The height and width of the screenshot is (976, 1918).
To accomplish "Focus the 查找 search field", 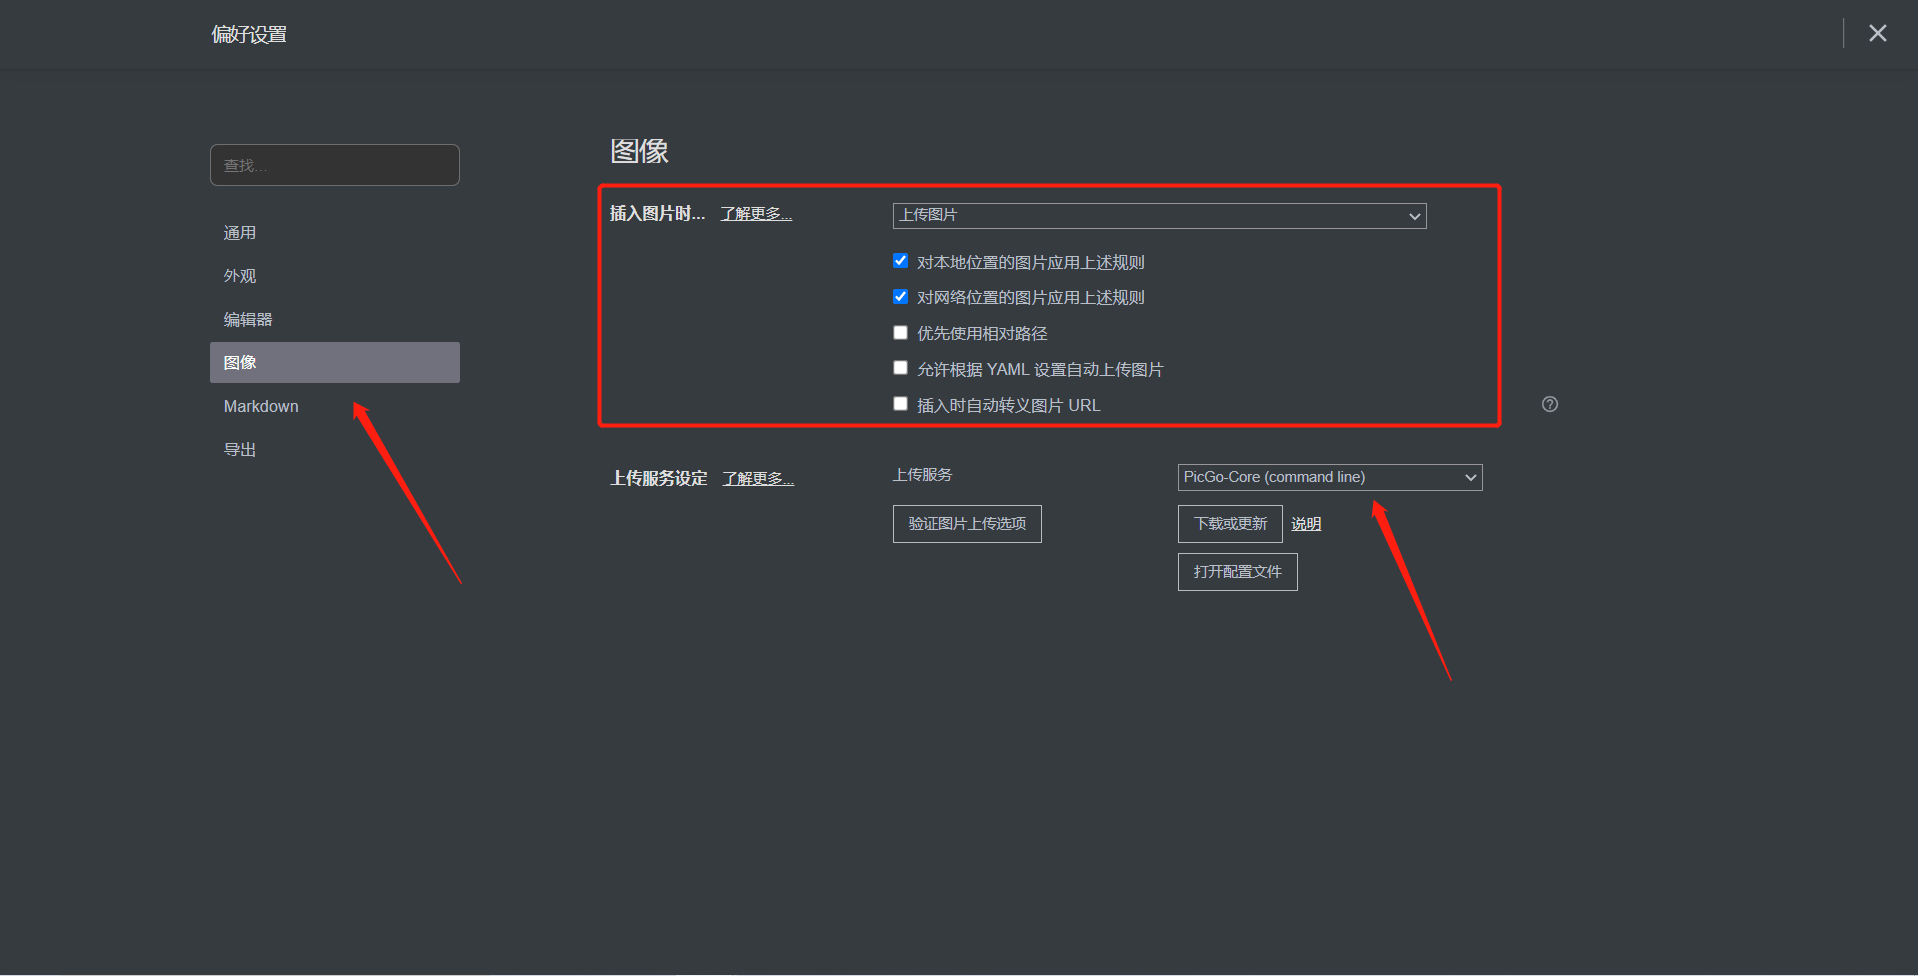I will (x=335, y=165).
